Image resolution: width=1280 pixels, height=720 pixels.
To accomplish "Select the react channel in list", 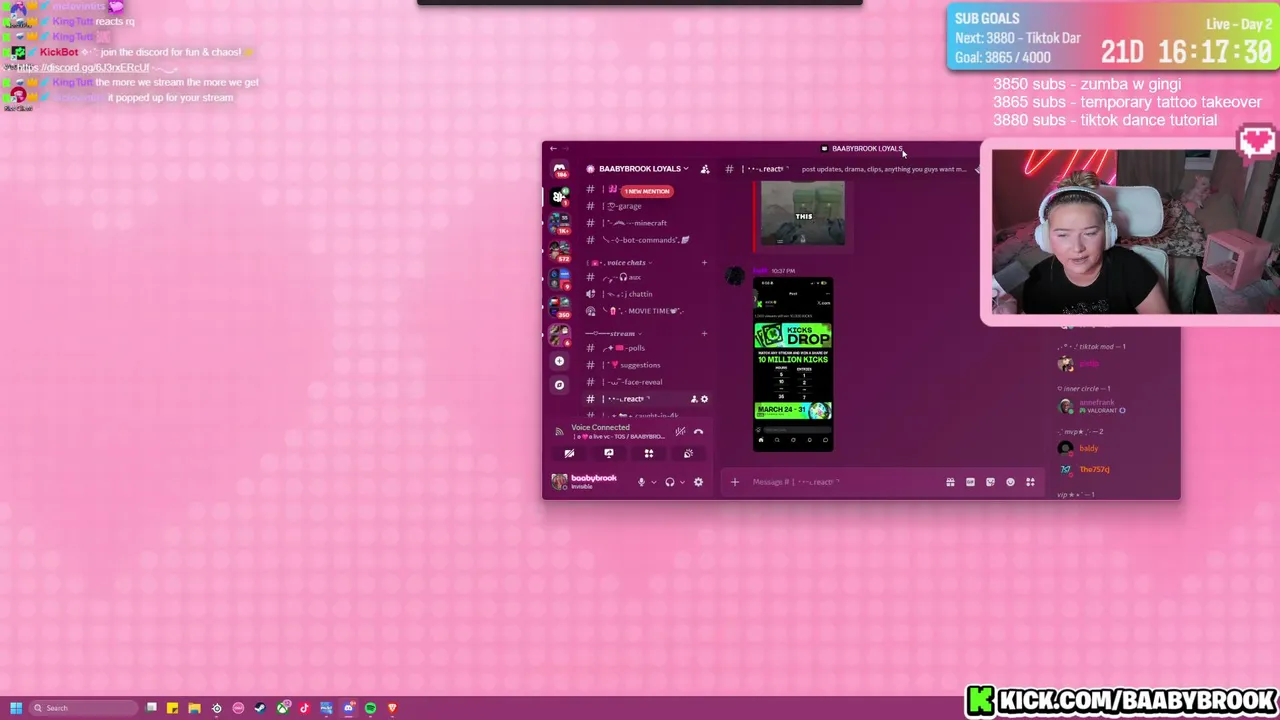I will [x=645, y=399].
